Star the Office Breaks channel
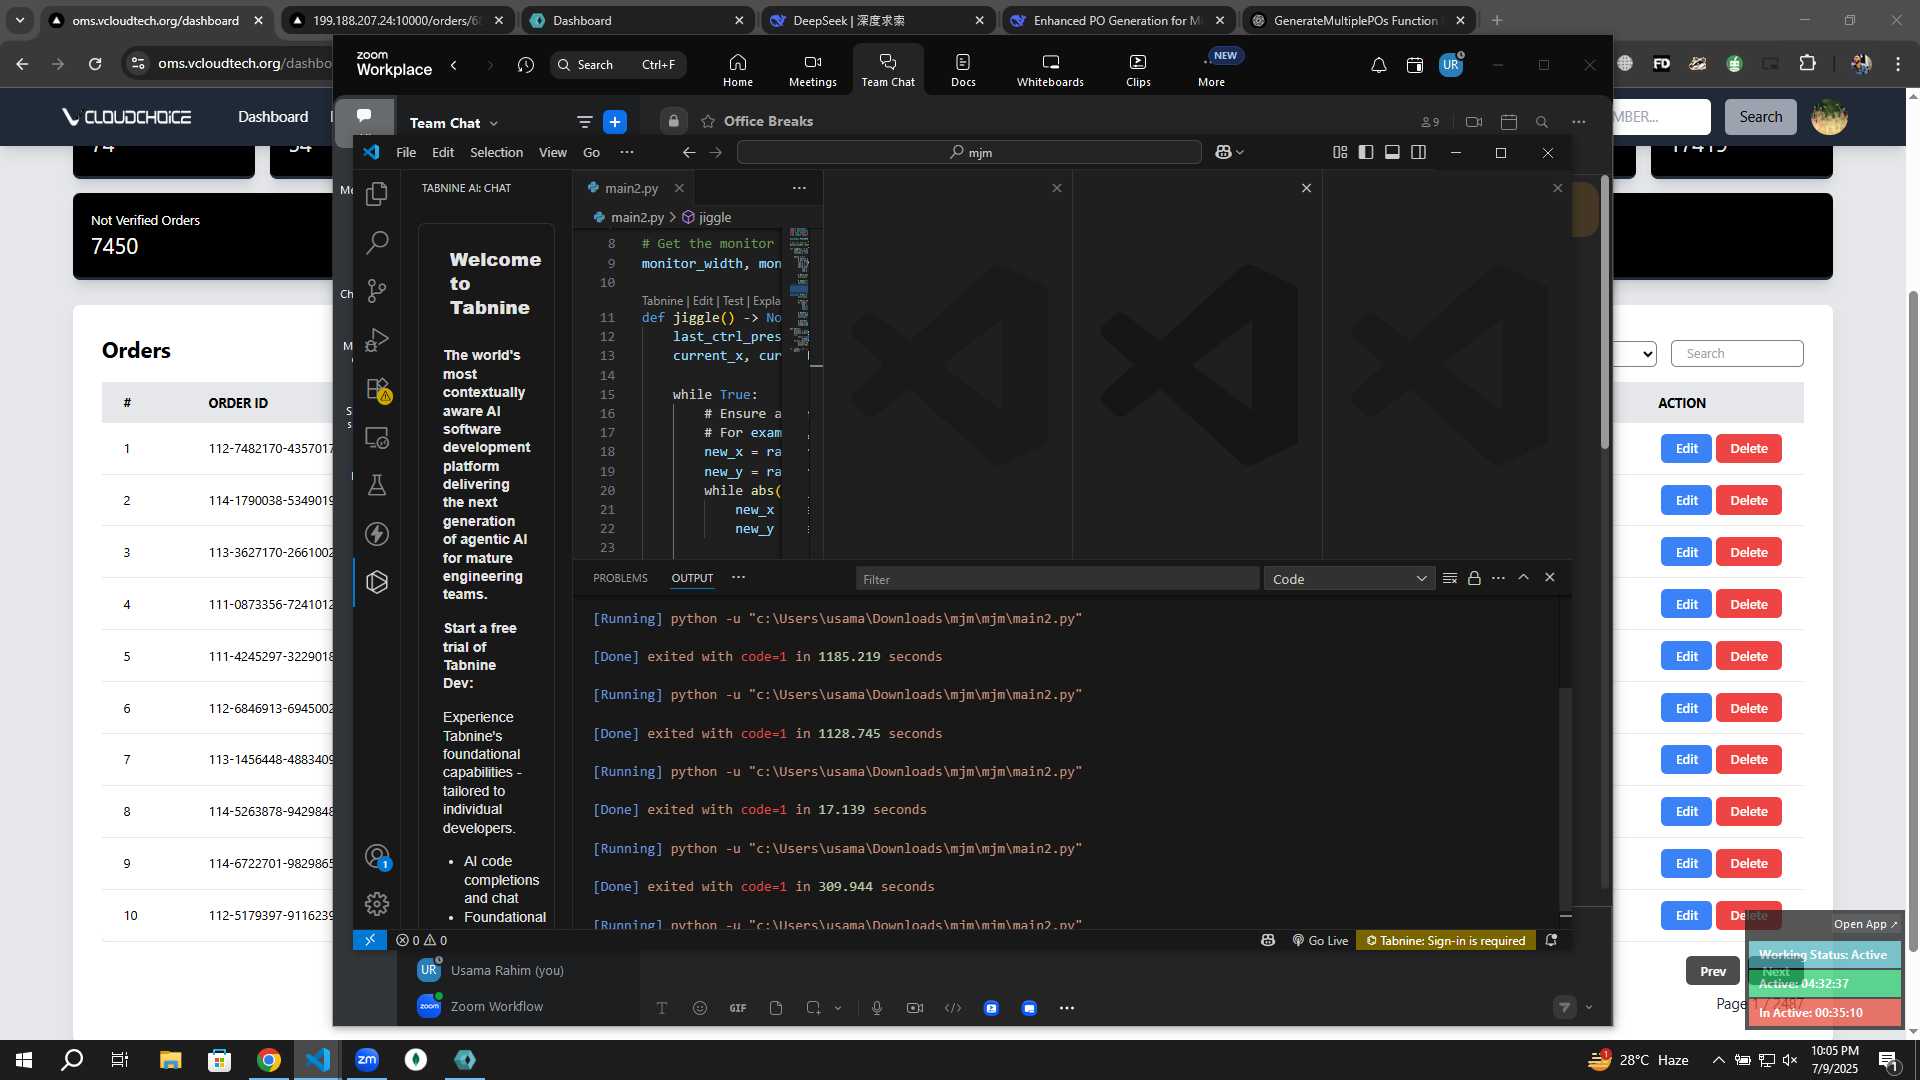This screenshot has width=1920, height=1080. 708,121
